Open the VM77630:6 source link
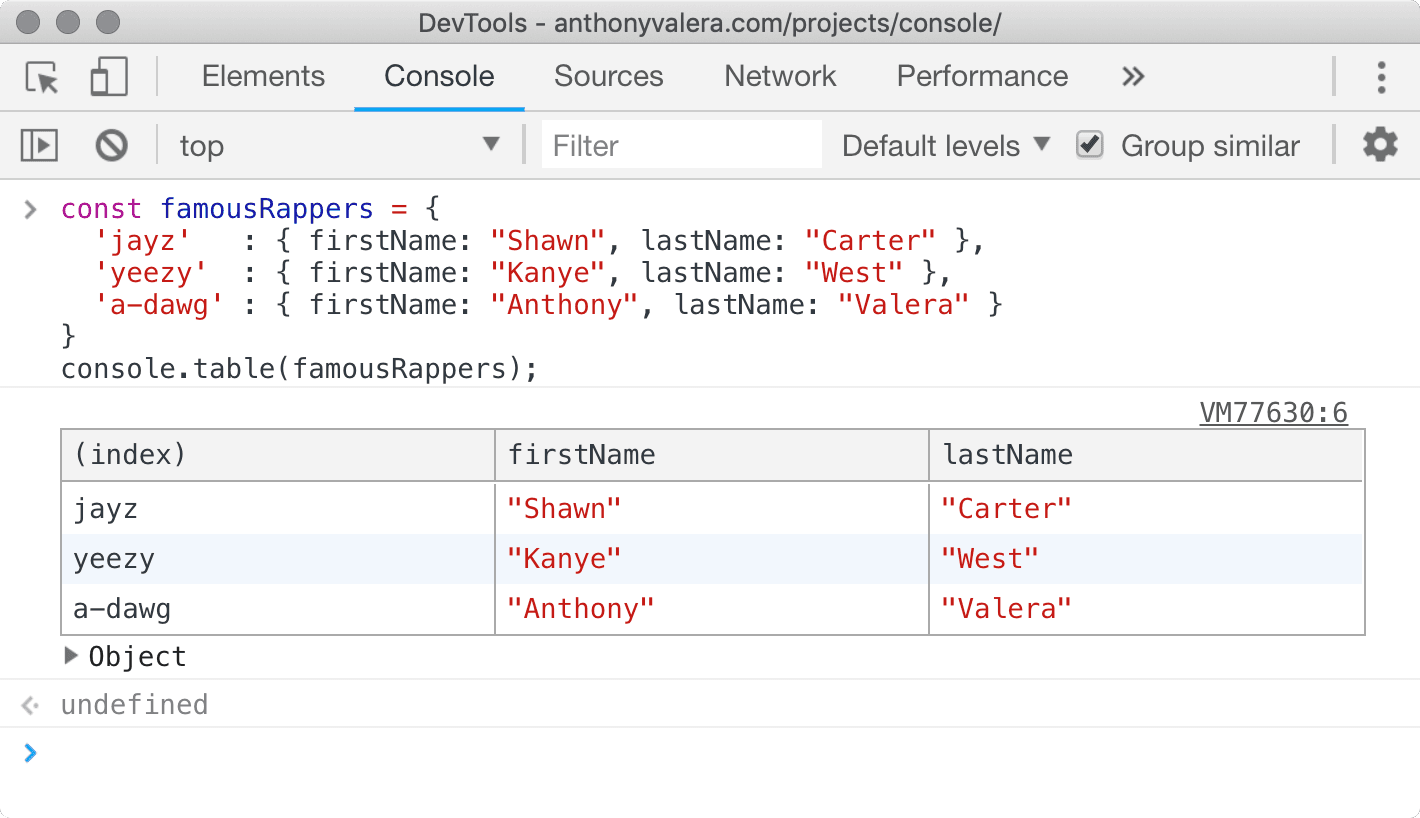 (1273, 412)
